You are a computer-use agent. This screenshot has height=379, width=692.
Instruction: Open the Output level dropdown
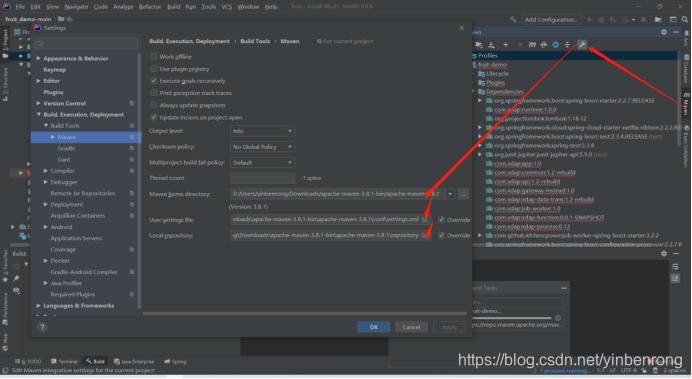[x=262, y=131]
